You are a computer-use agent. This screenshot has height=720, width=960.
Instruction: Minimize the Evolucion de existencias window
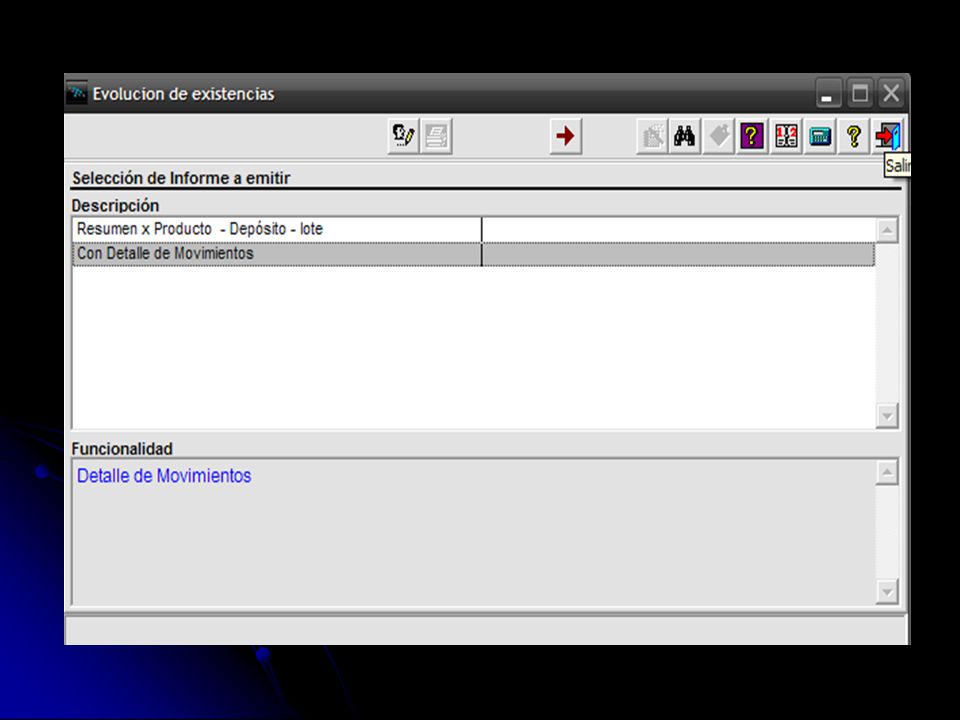pyautogui.click(x=828, y=94)
